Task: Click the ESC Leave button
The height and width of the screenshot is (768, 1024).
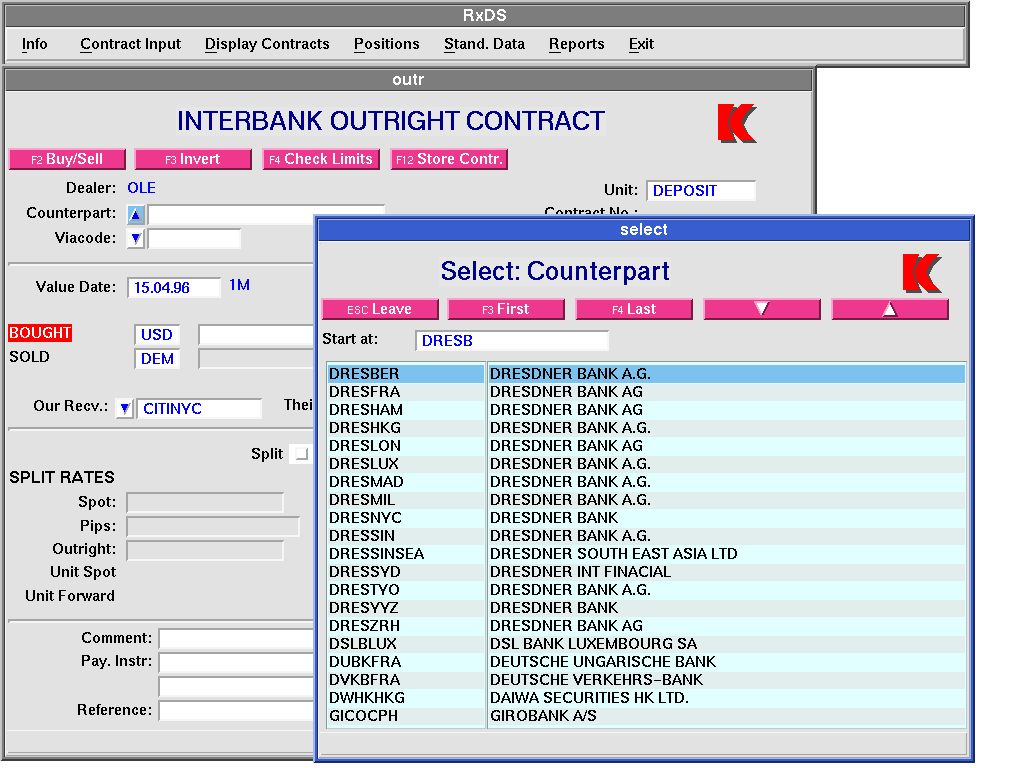Action: 380,309
